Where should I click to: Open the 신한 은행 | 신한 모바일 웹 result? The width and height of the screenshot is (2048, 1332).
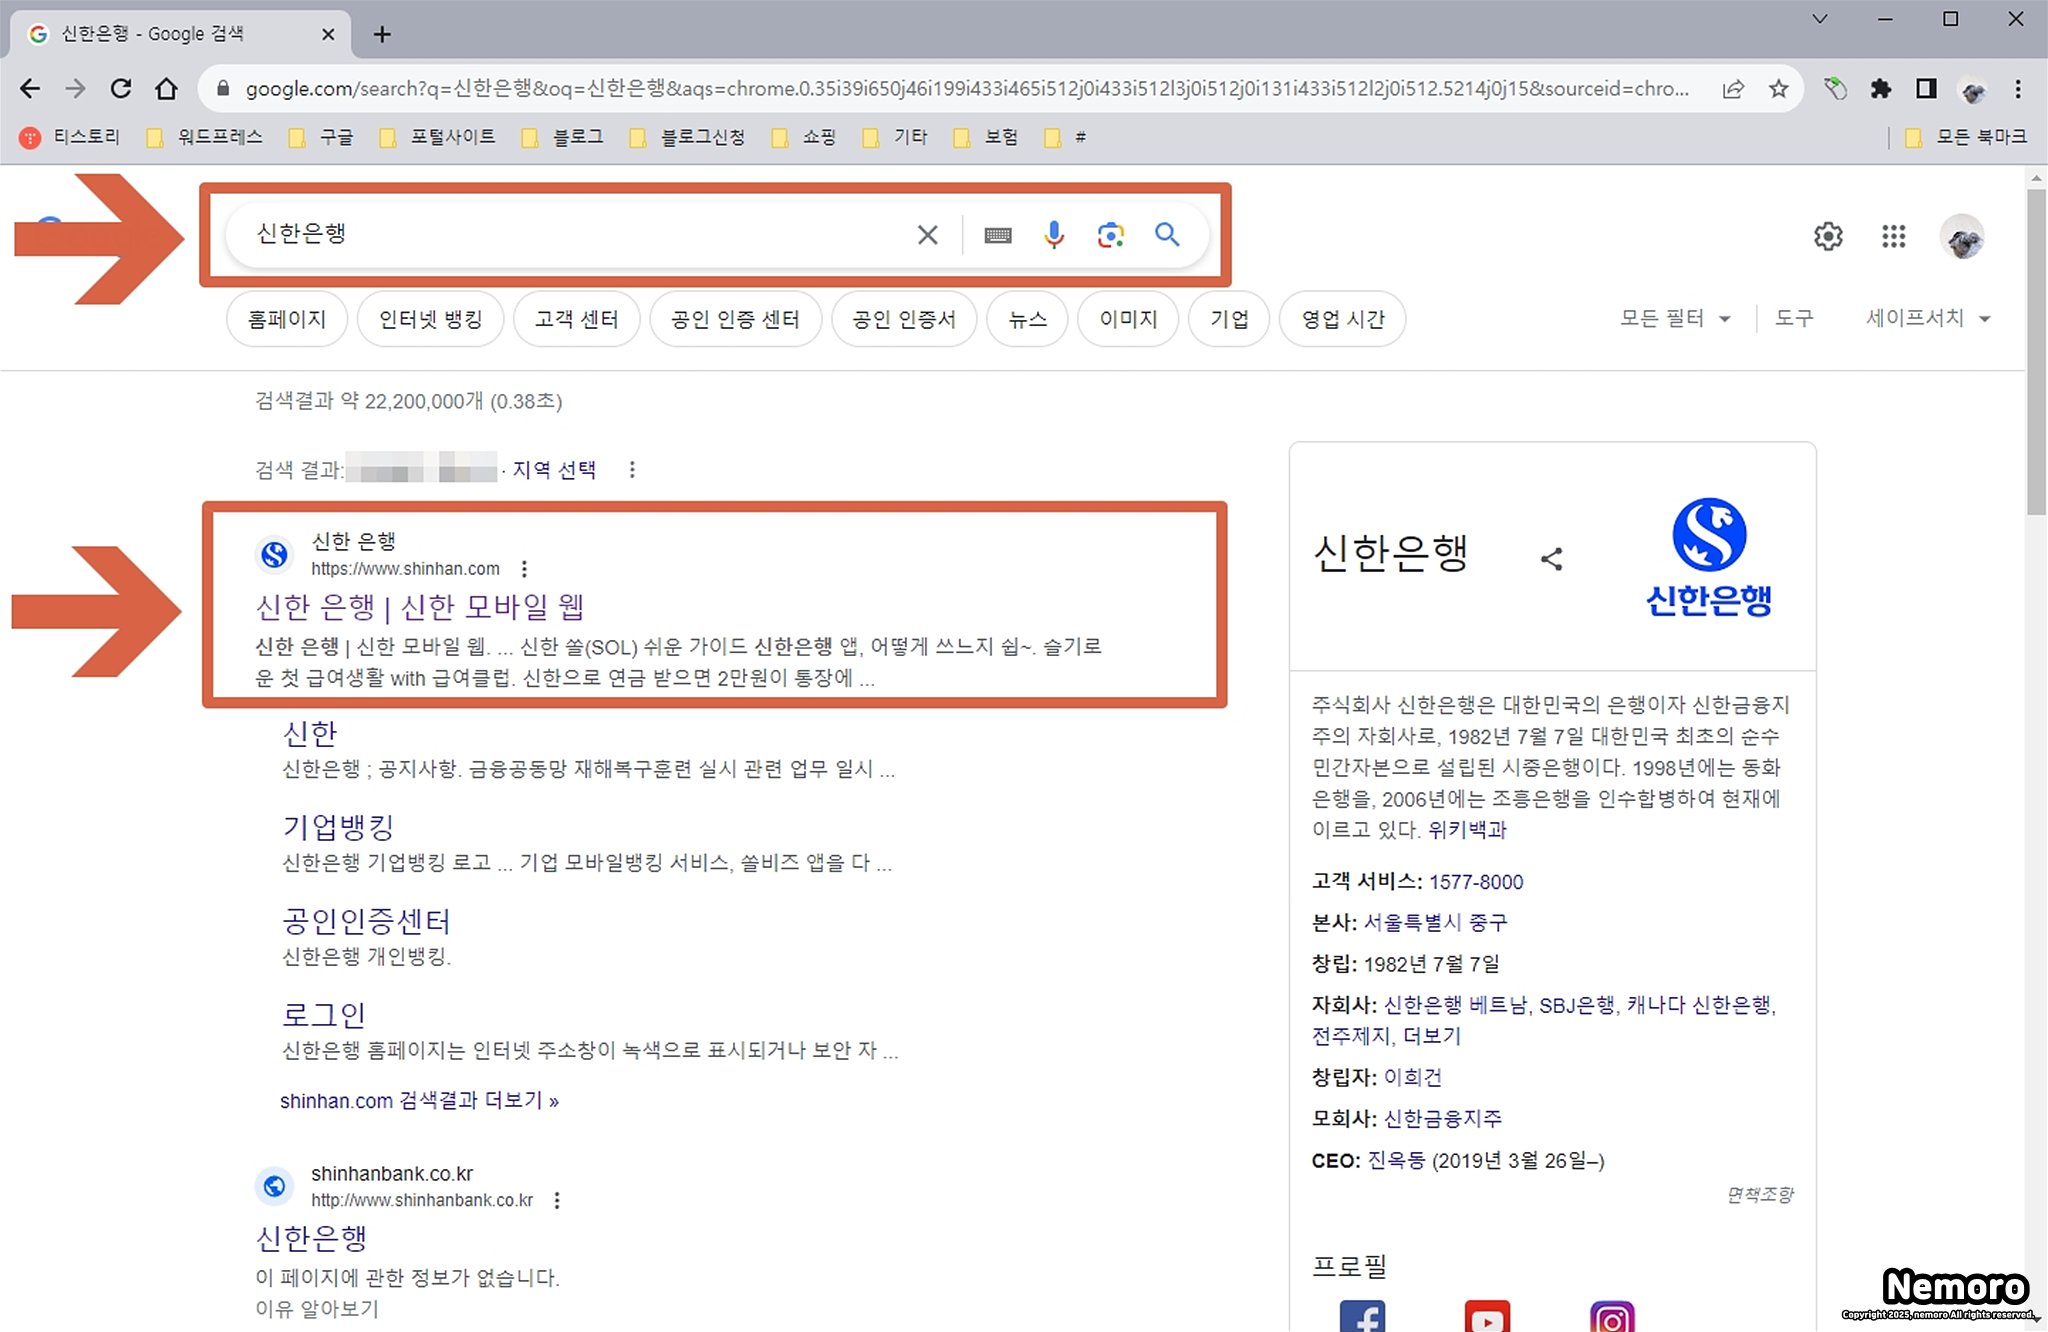pyautogui.click(x=420, y=607)
